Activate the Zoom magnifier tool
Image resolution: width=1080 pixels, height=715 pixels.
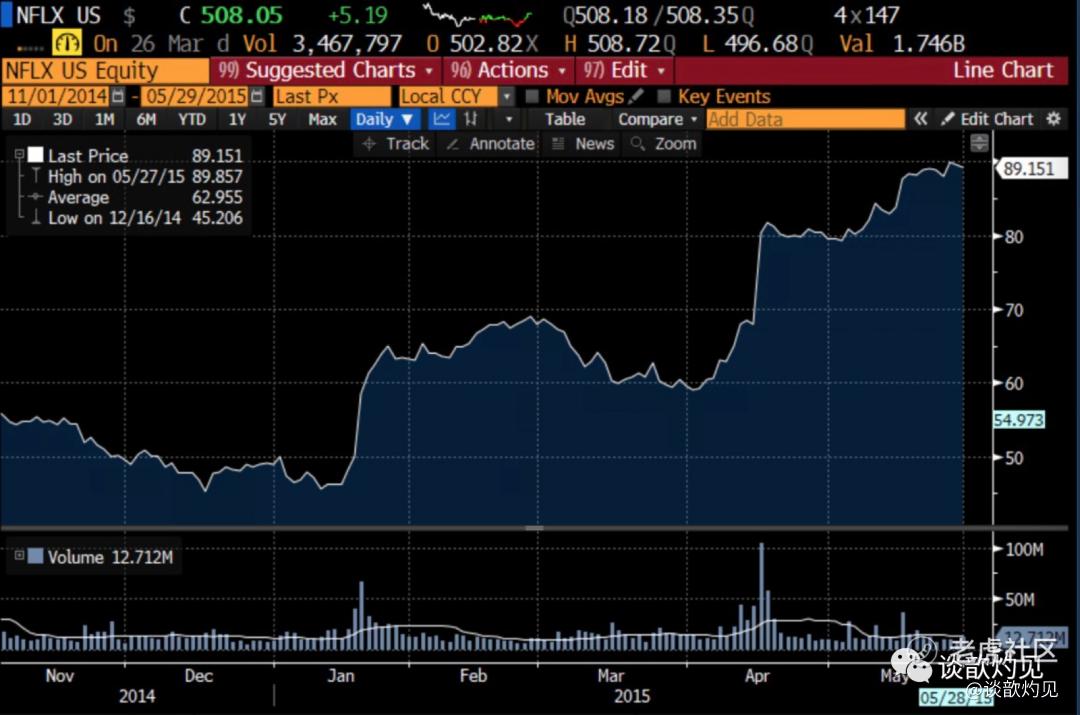pyautogui.click(x=664, y=143)
